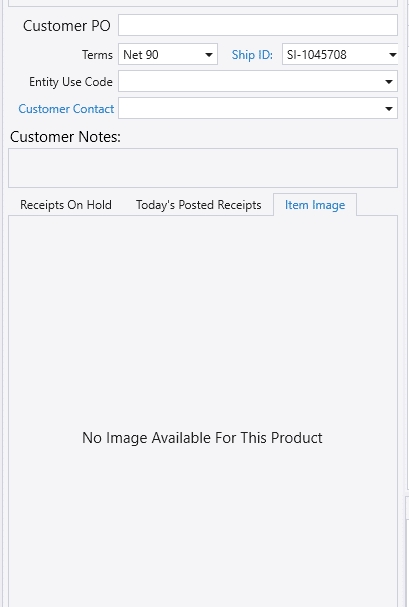This screenshot has height=607, width=409.
Task: Expand the Ship ID dropdown arrow
Action: click(x=392, y=55)
